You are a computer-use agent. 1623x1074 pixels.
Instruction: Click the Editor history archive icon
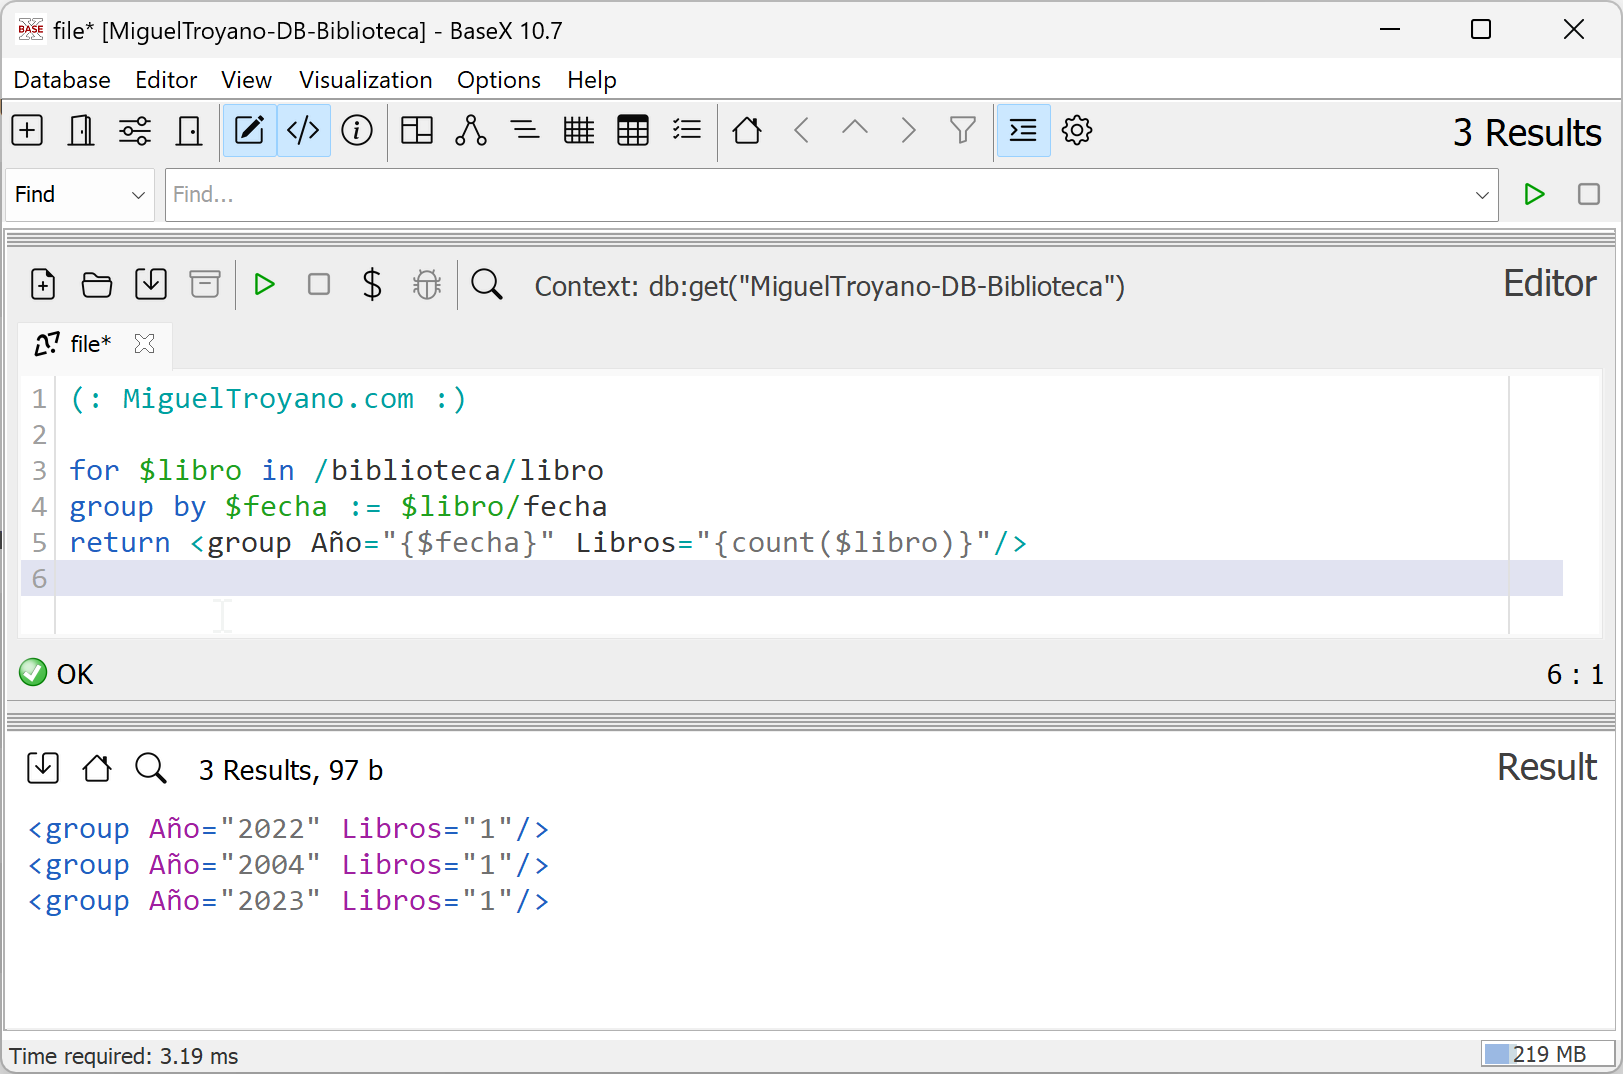click(205, 285)
